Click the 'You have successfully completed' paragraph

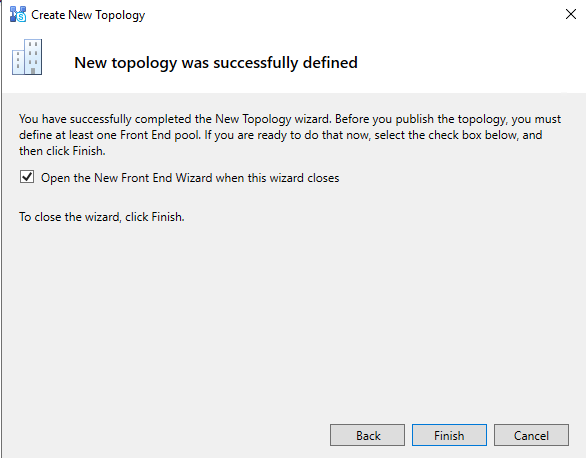(290, 135)
